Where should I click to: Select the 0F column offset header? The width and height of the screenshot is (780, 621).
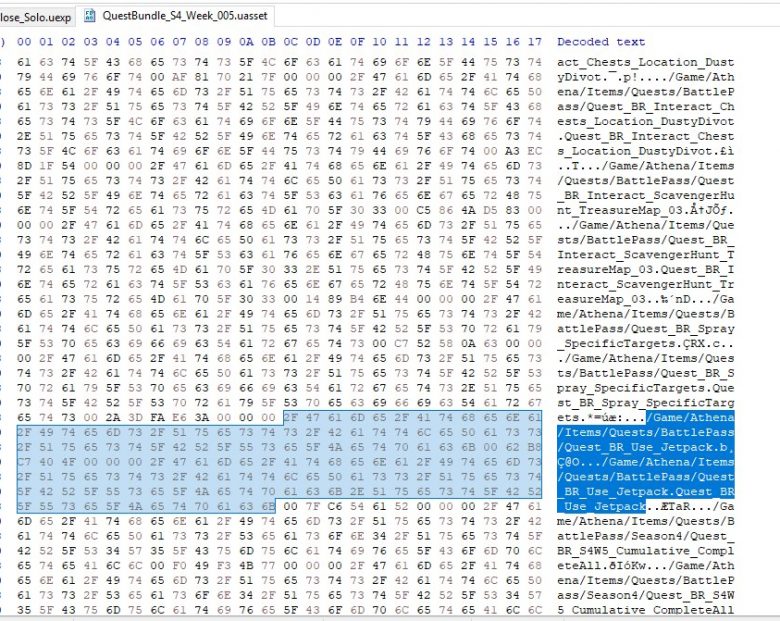tap(357, 42)
